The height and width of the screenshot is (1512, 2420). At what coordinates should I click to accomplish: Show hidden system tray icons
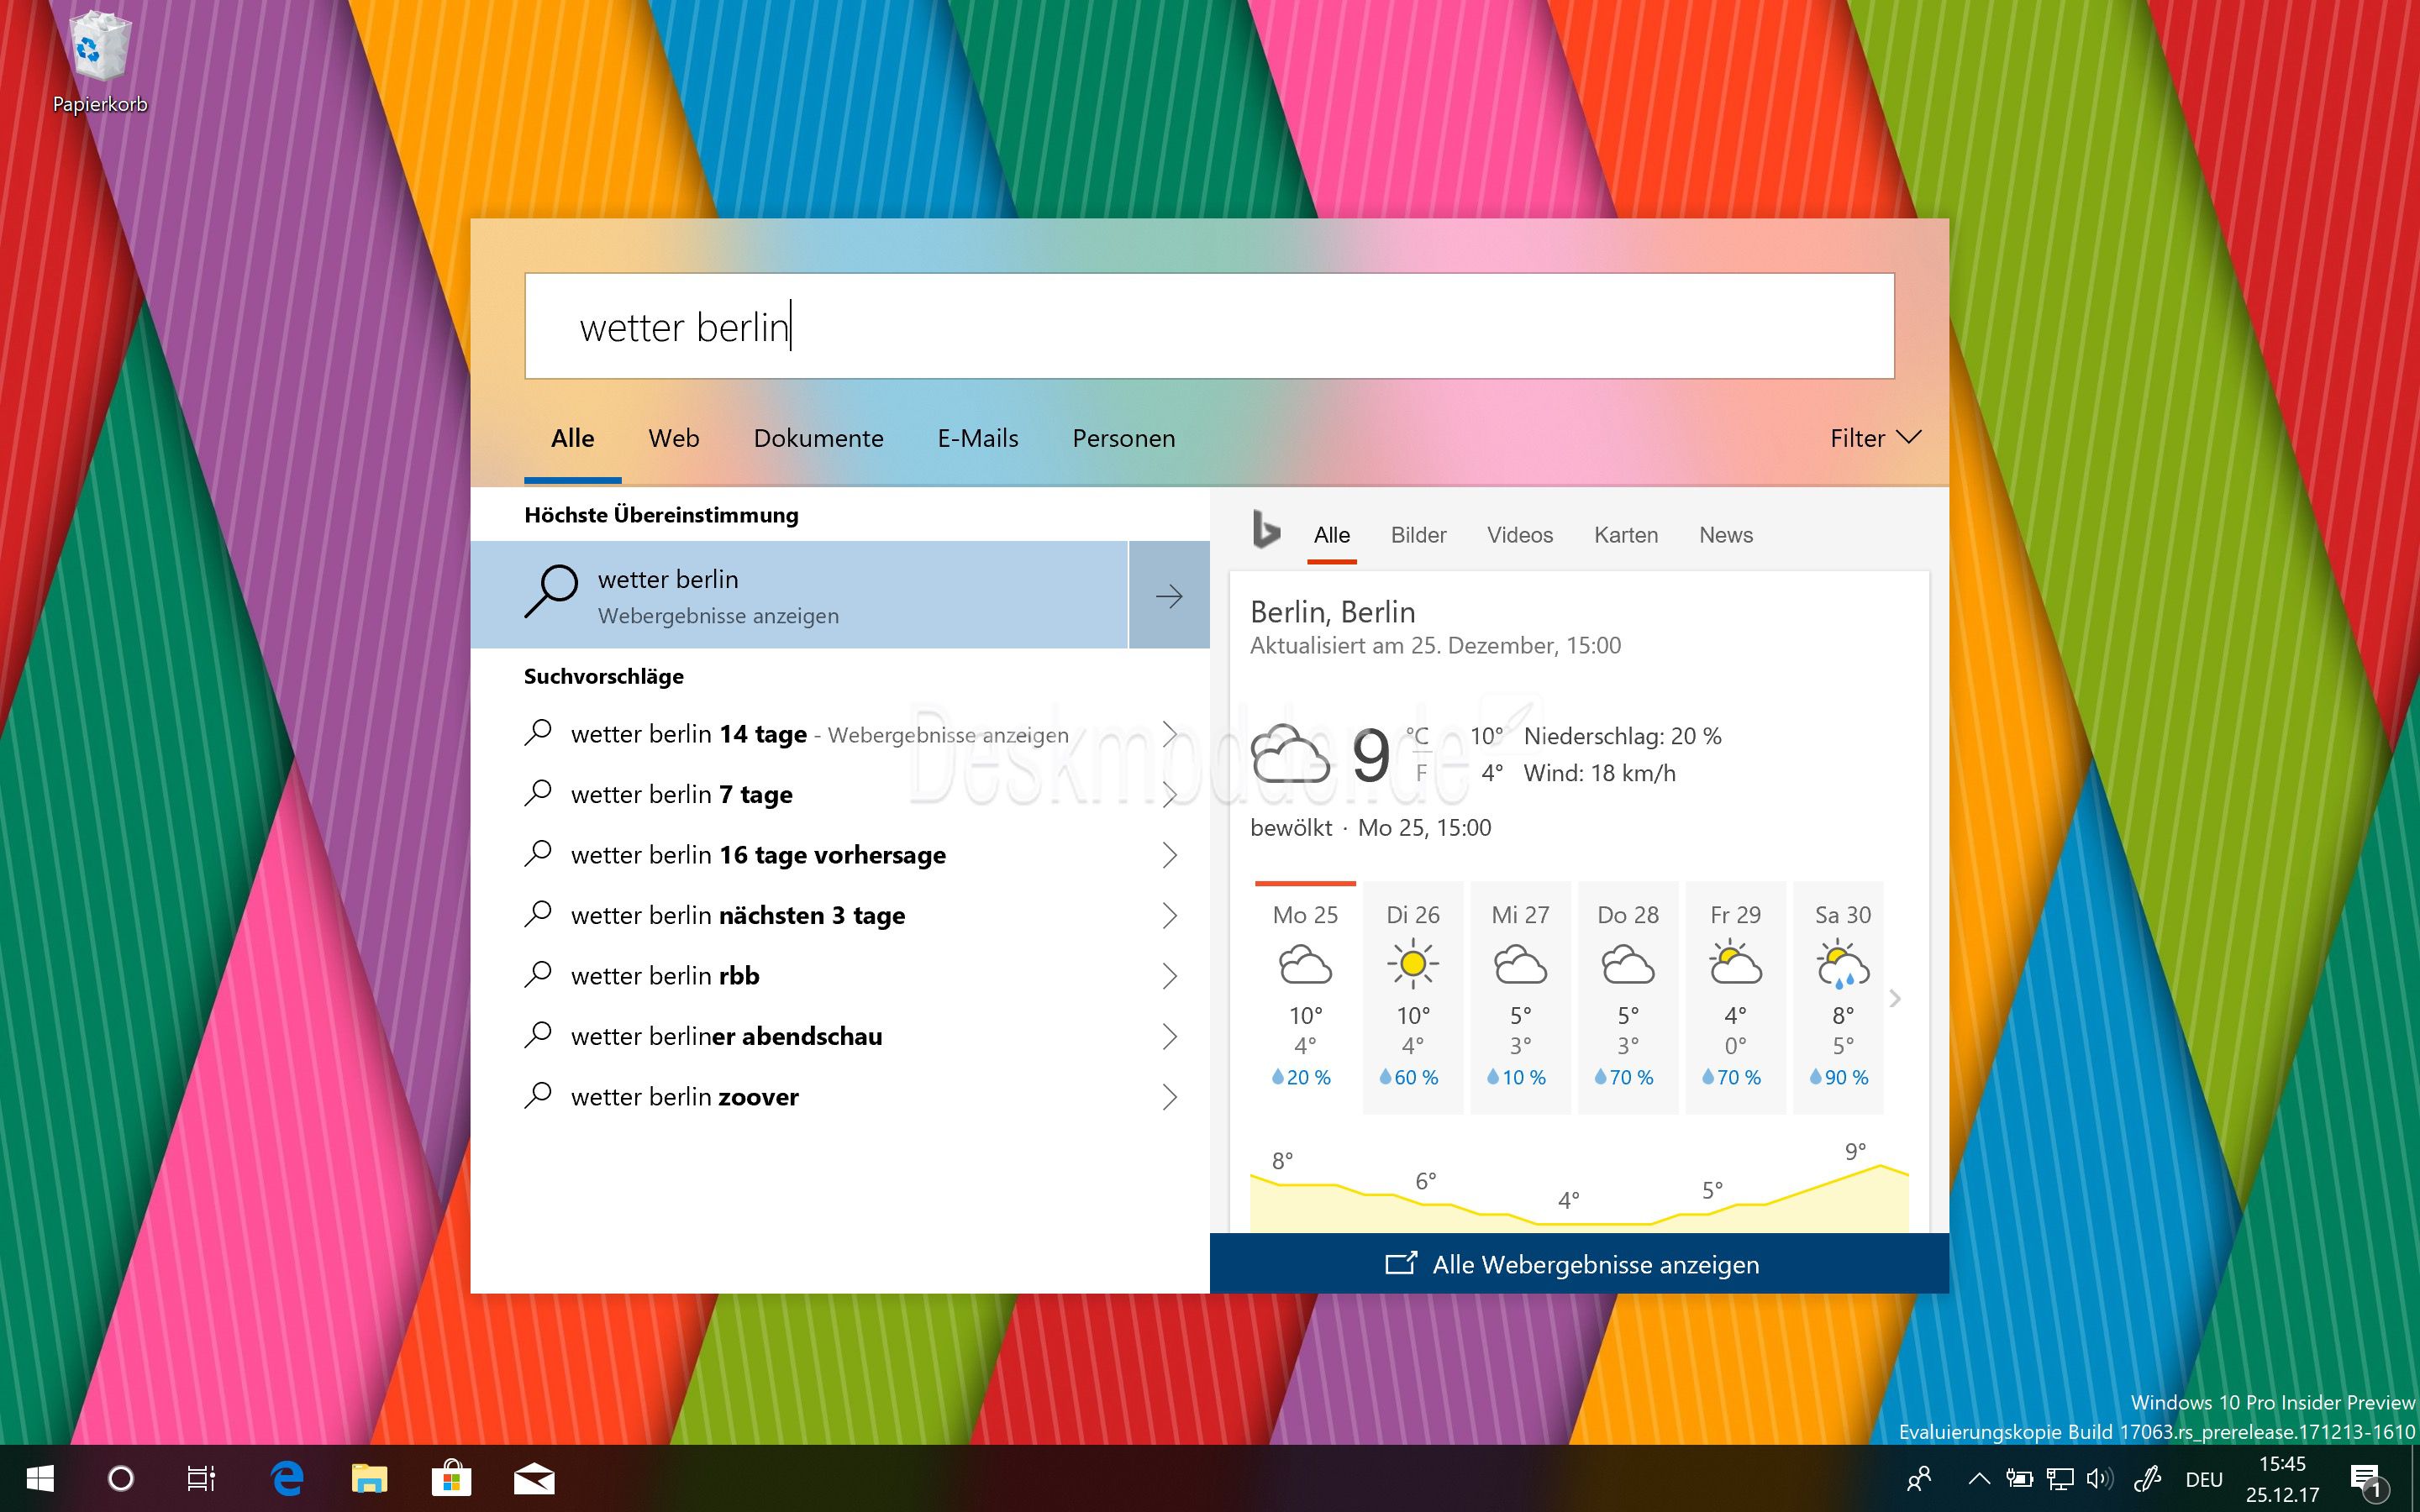1978,1478
